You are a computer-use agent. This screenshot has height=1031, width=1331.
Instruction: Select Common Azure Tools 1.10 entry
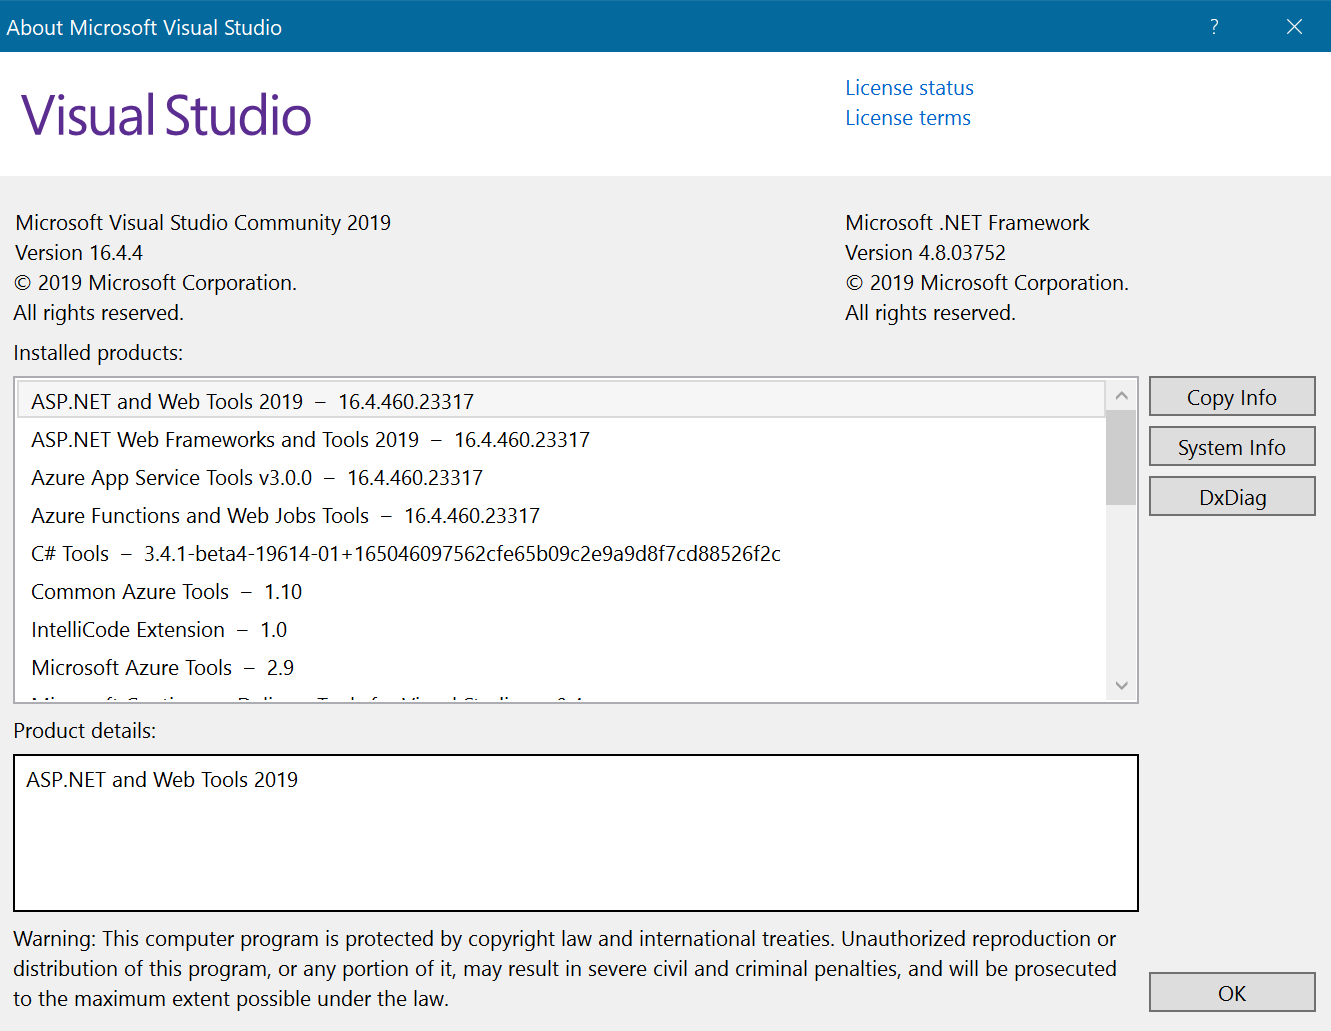pos(561,591)
